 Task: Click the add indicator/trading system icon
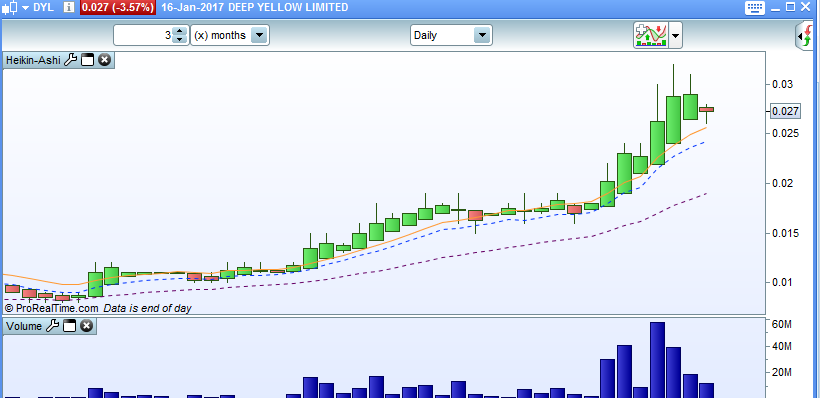point(651,36)
